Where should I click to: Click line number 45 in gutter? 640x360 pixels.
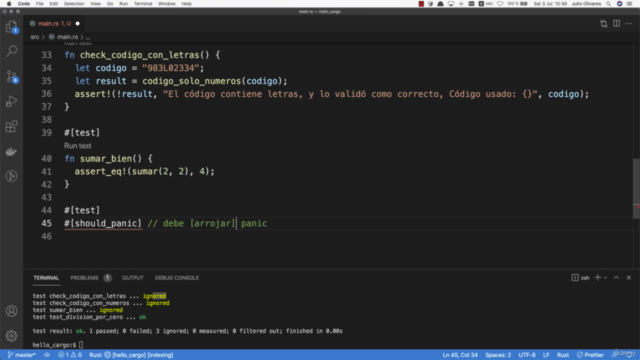click(x=46, y=223)
